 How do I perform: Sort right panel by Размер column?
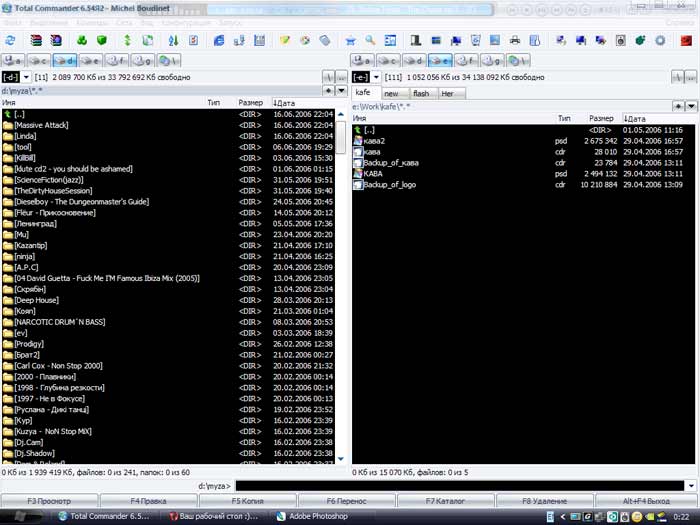pyautogui.click(x=601, y=119)
